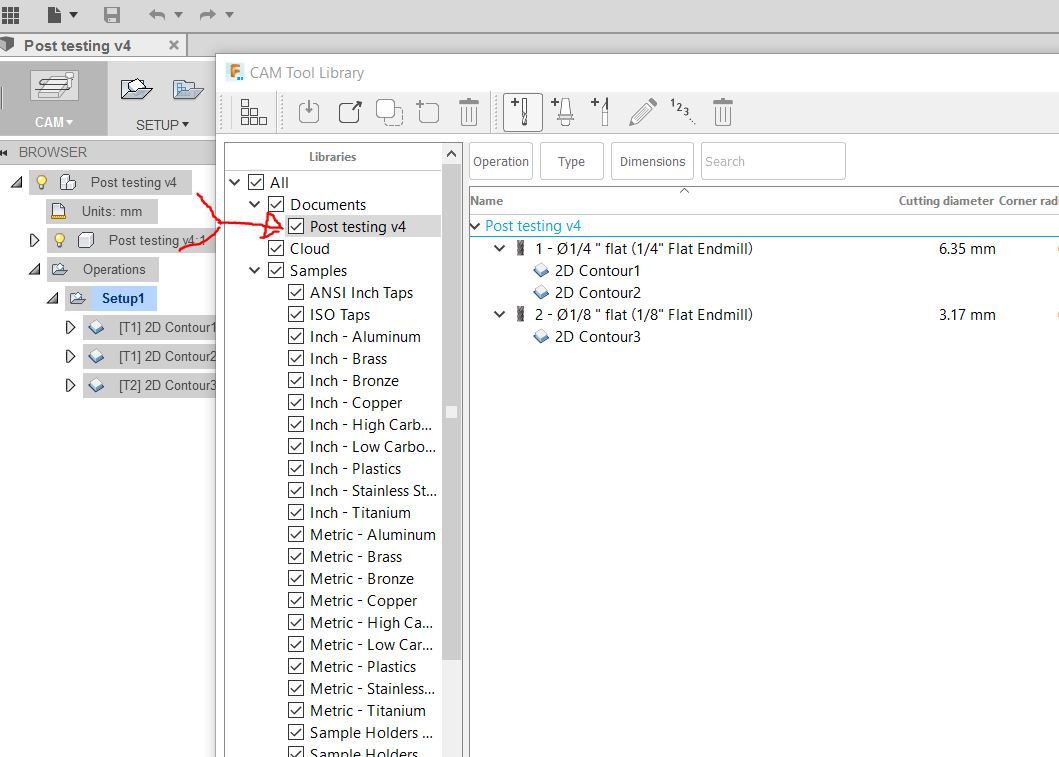Click the tool library Search field
The image size is (1059, 757).
tap(773, 161)
